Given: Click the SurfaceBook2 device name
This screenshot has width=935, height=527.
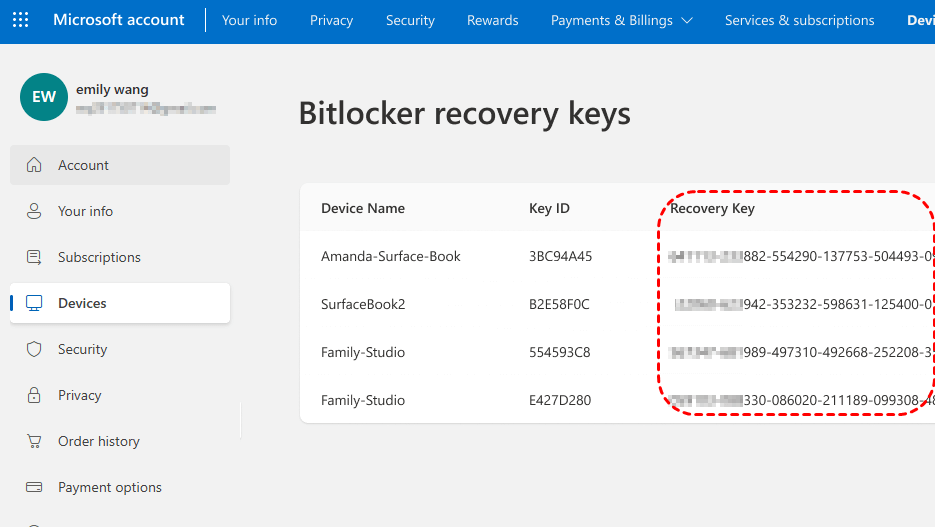Looking at the screenshot, I should 363,304.
